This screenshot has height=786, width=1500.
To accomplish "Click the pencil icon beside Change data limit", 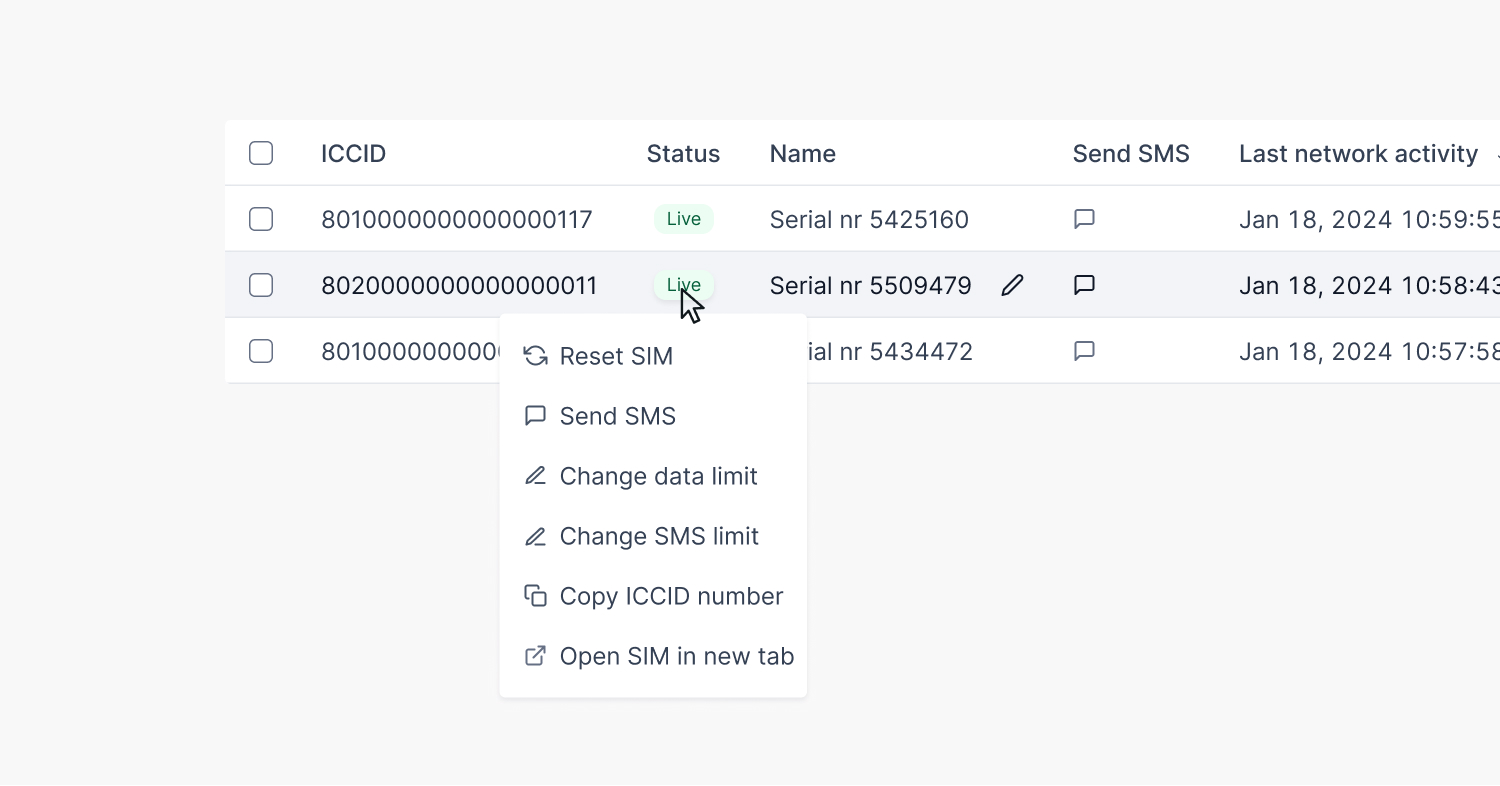I will pos(536,476).
